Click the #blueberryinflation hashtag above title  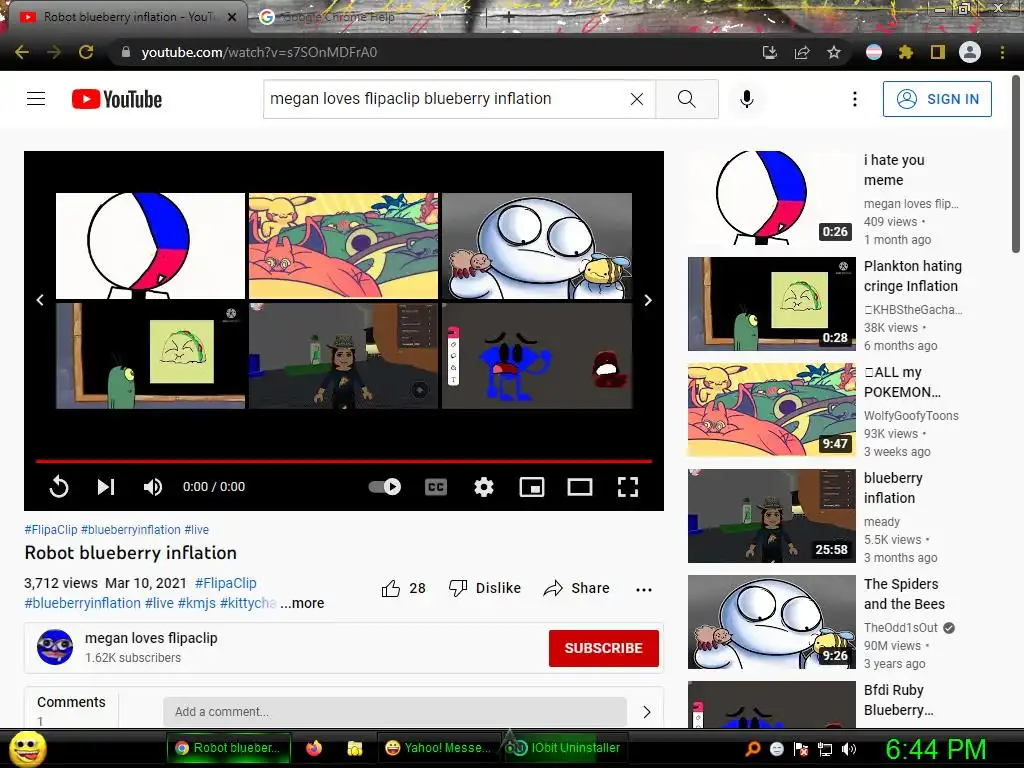pyautogui.click(x=131, y=530)
